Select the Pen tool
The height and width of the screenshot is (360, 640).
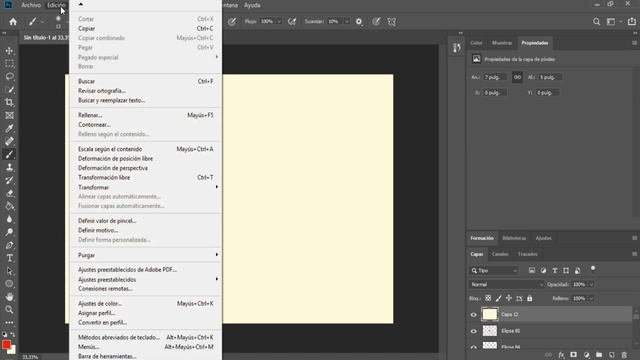coord(9,245)
